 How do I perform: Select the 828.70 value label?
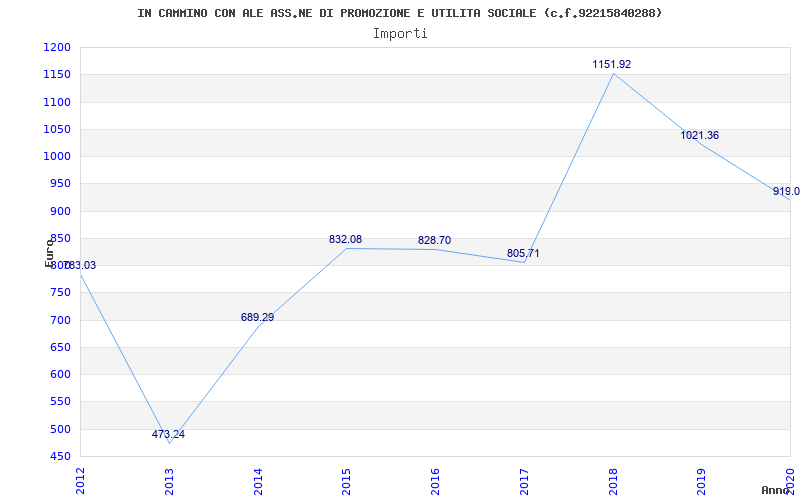pos(434,240)
